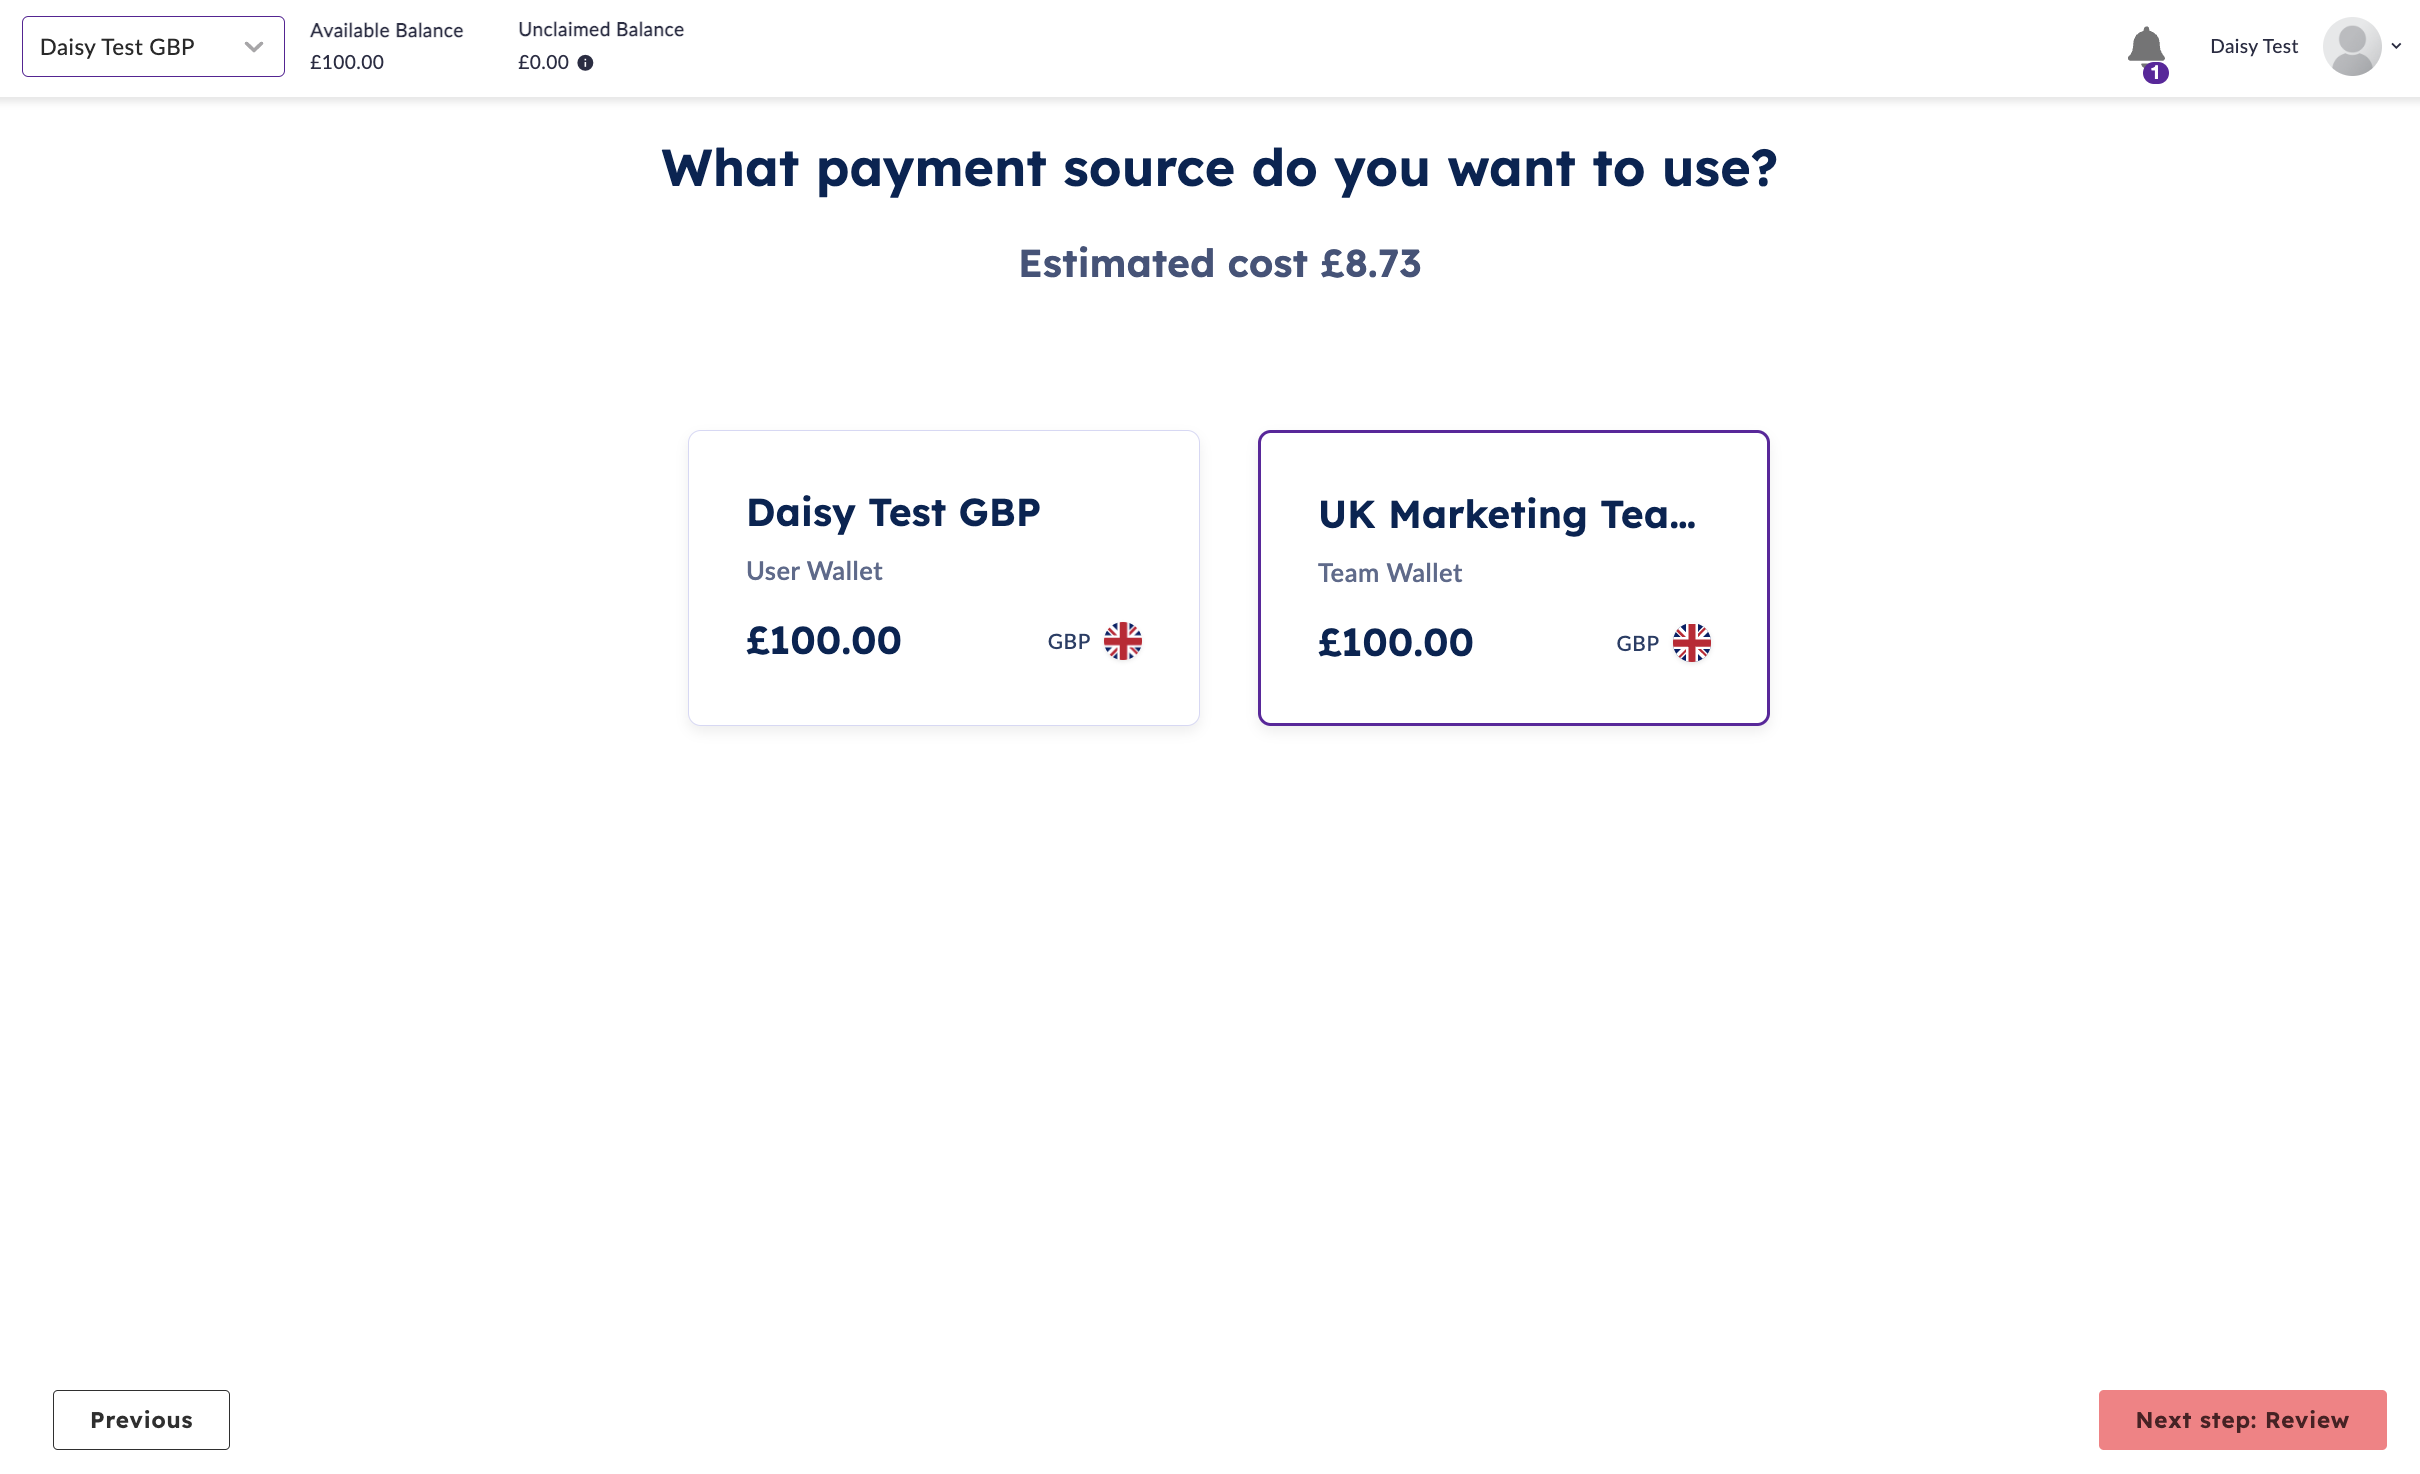Screen dimensions: 2420x1474
Task: Expand the user profile menu arrow
Action: (x=2397, y=46)
